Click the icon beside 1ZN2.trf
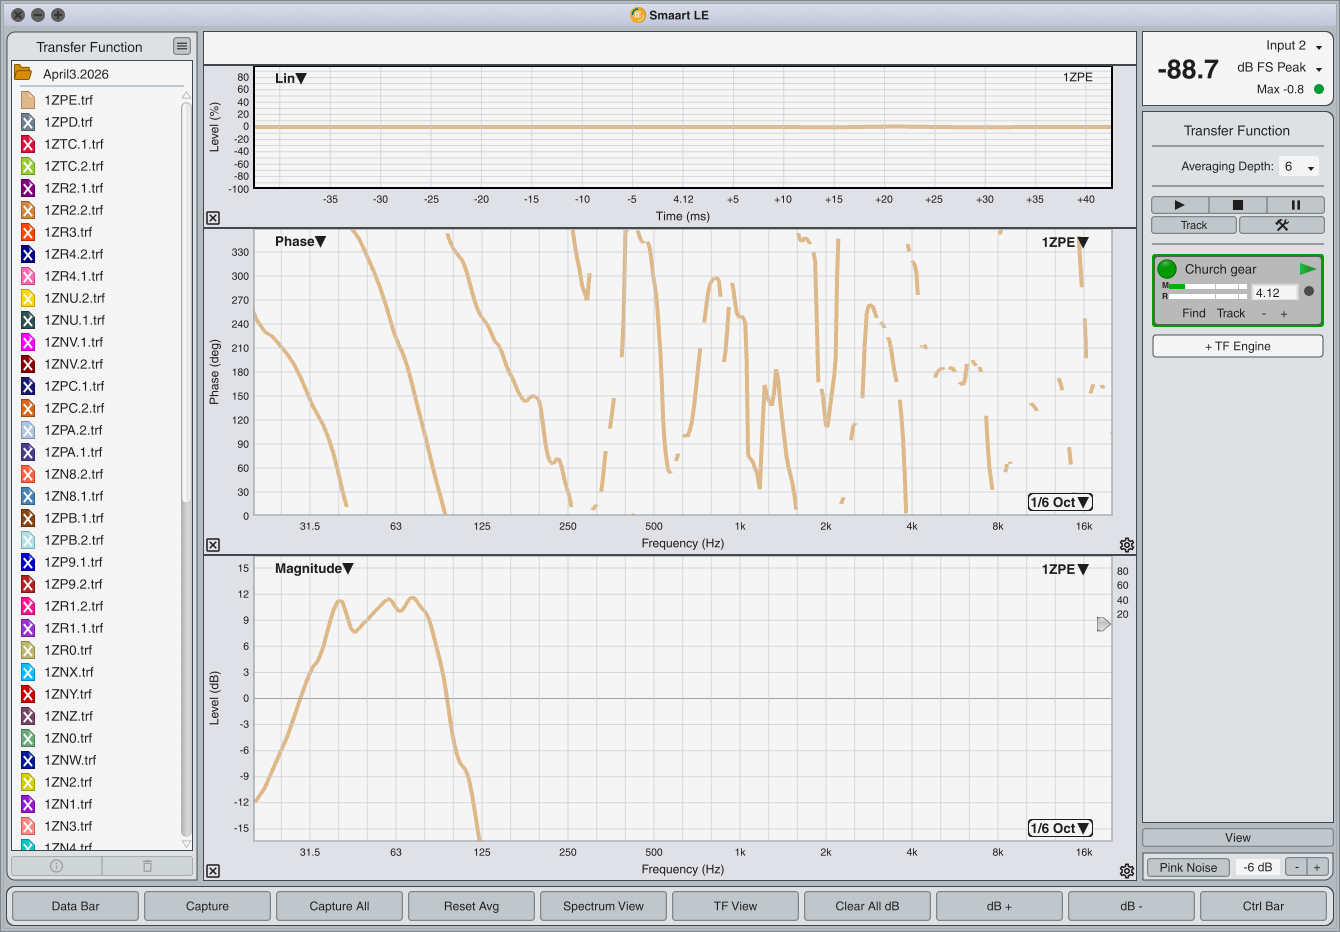Screen dimensions: 1340x932 coord(28,782)
